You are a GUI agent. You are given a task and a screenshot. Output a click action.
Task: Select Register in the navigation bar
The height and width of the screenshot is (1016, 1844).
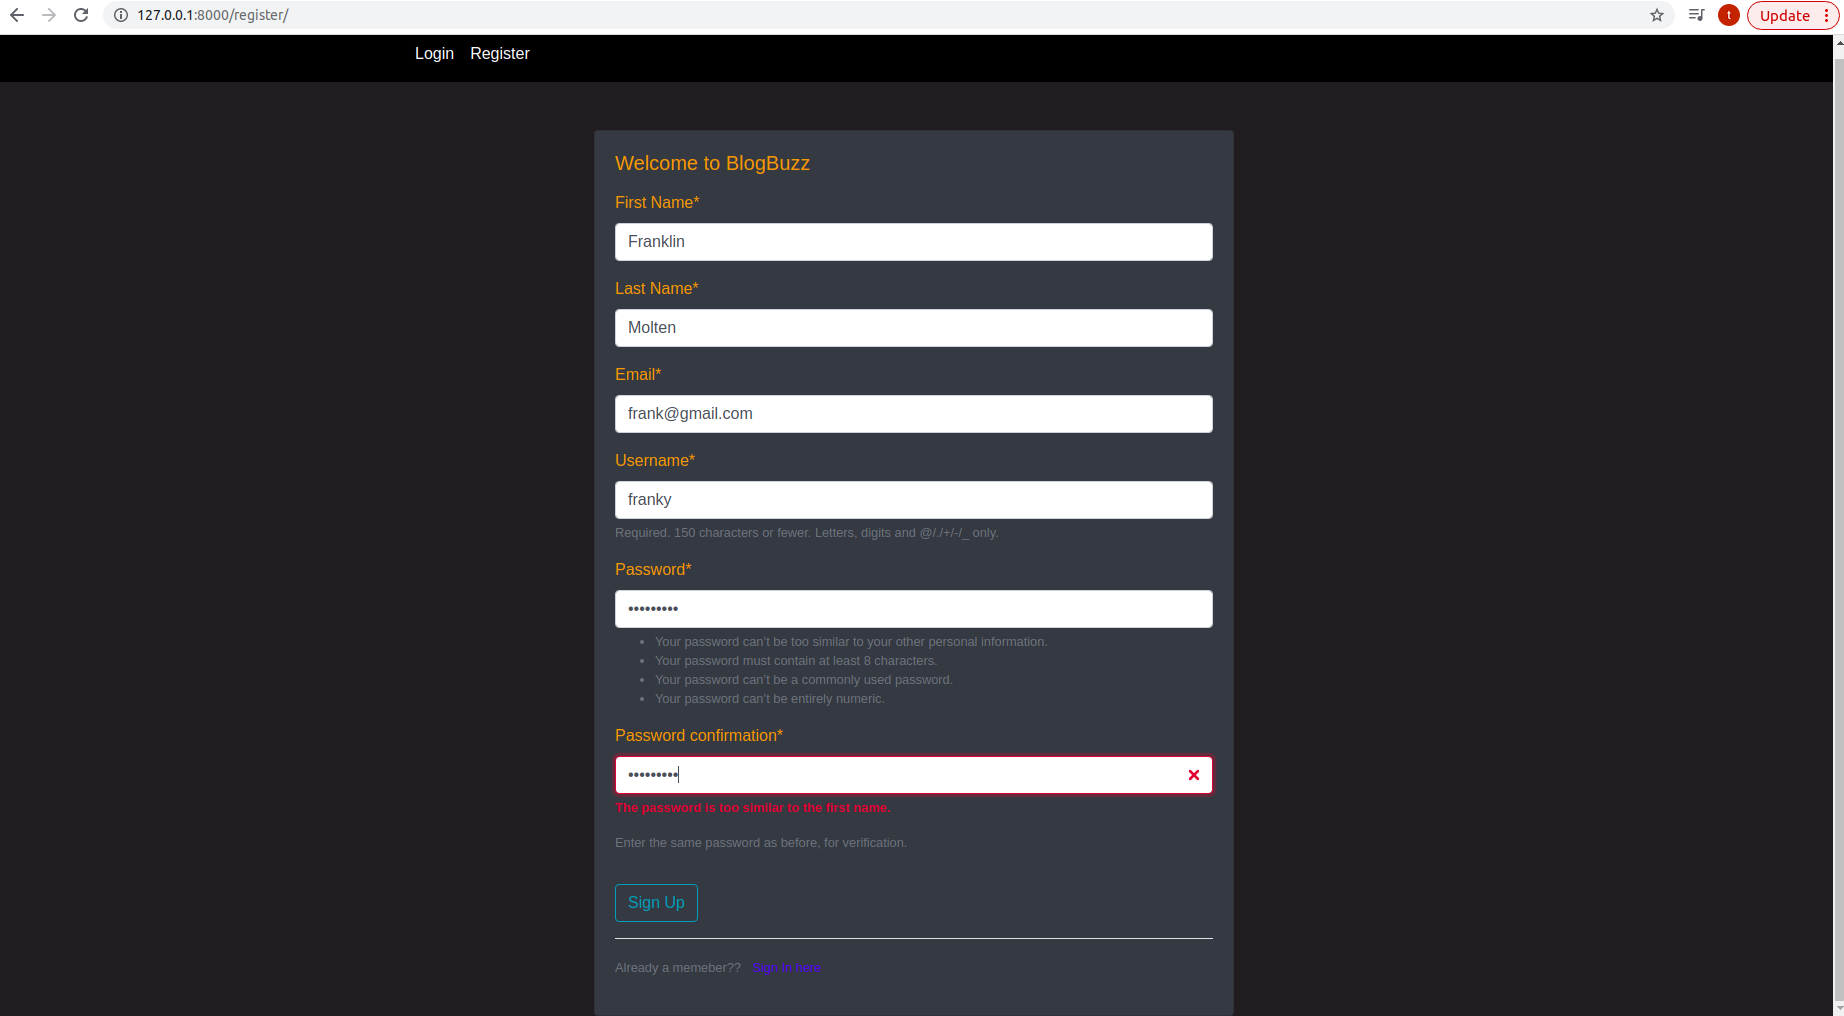(500, 53)
